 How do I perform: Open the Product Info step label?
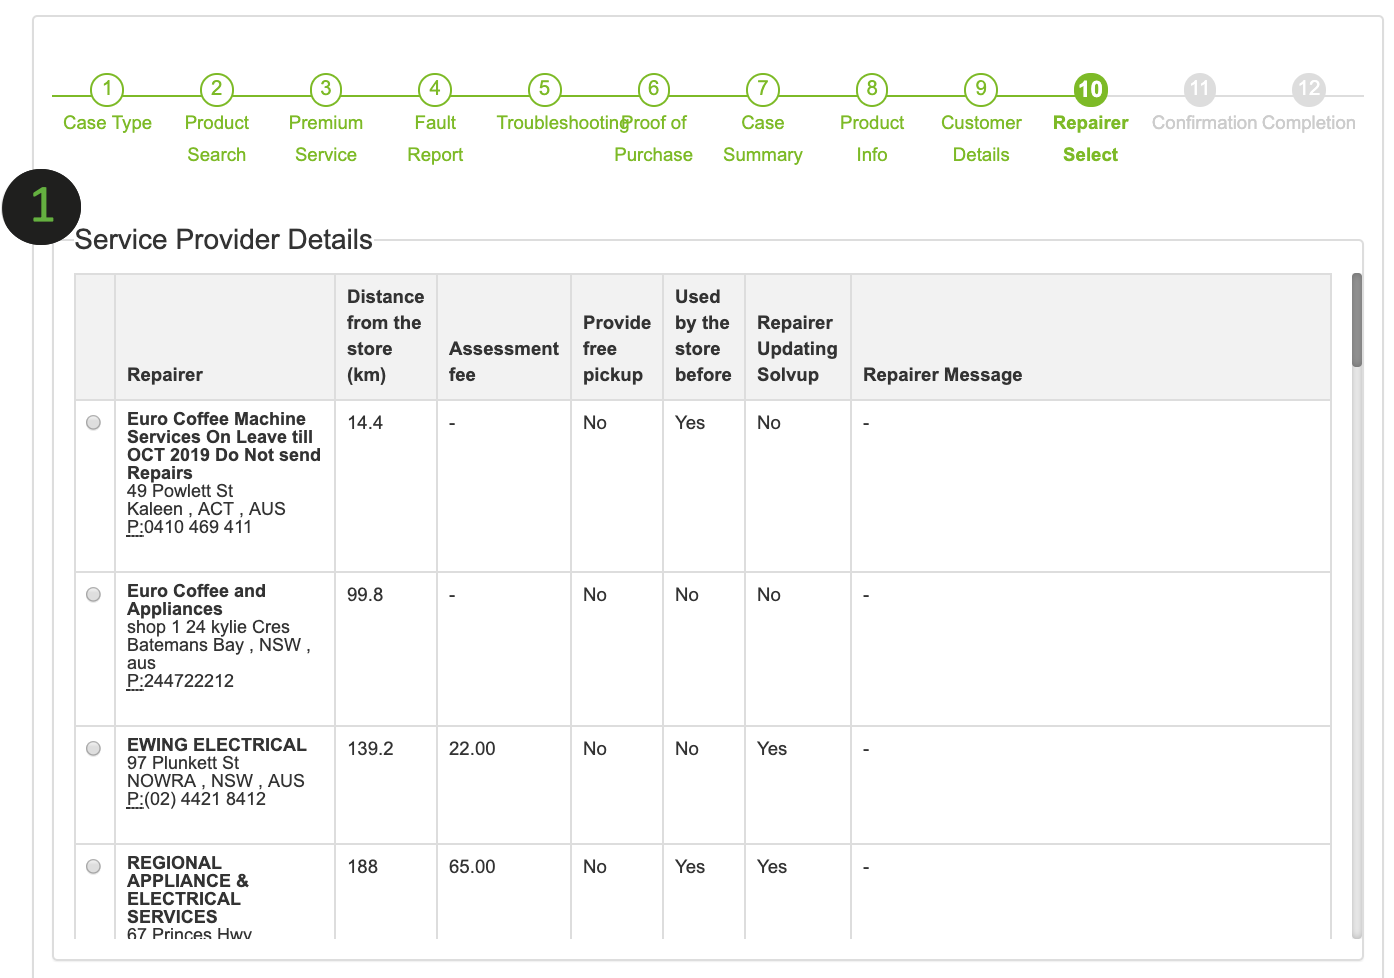tap(872, 139)
